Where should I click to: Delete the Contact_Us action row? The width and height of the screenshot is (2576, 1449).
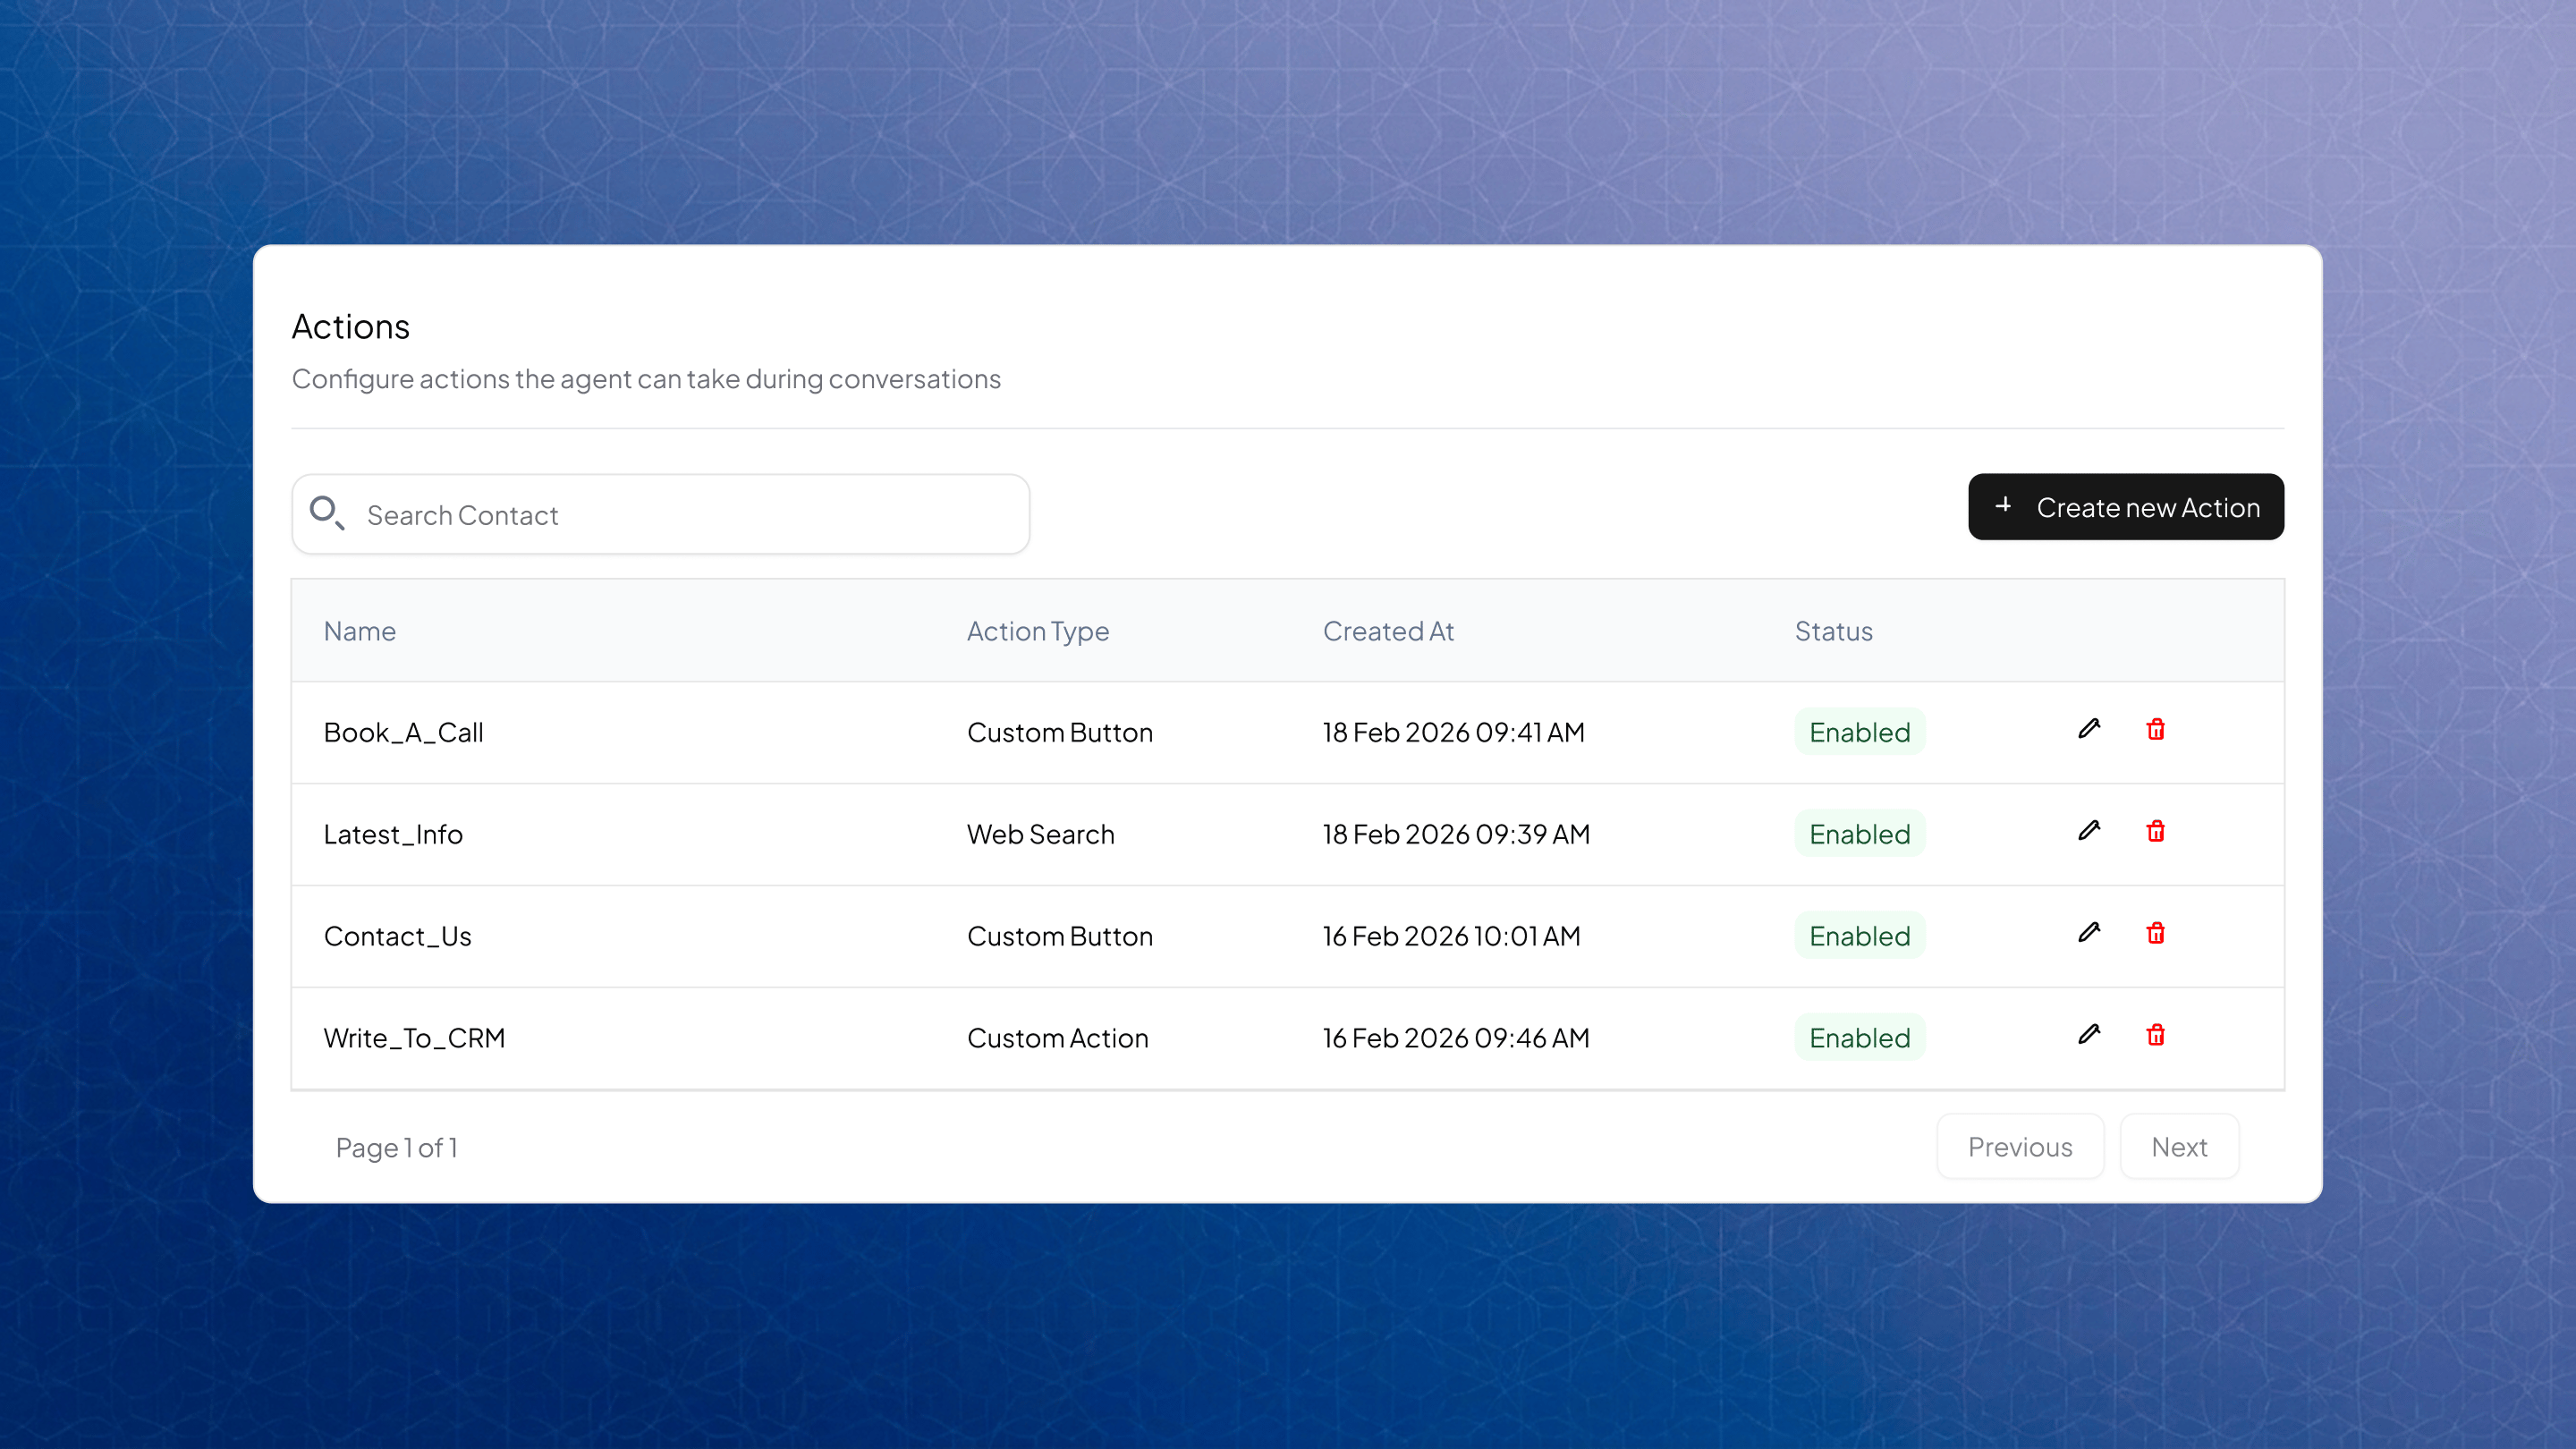(2155, 933)
